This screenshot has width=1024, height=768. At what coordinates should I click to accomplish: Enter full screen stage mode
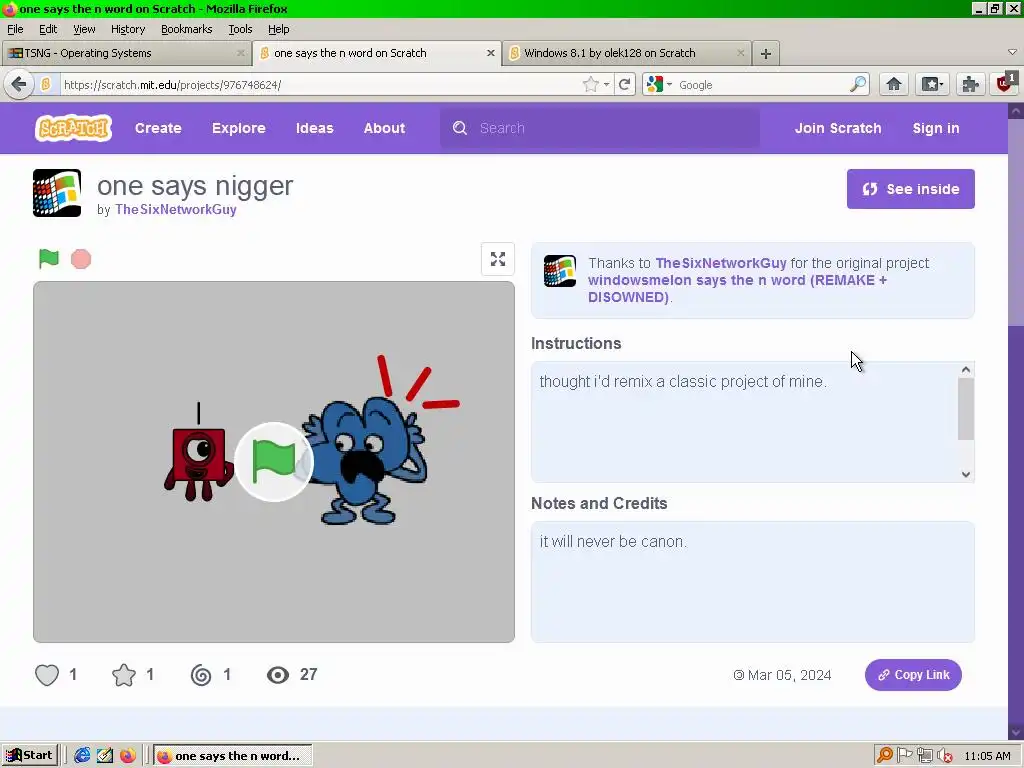pos(498,259)
